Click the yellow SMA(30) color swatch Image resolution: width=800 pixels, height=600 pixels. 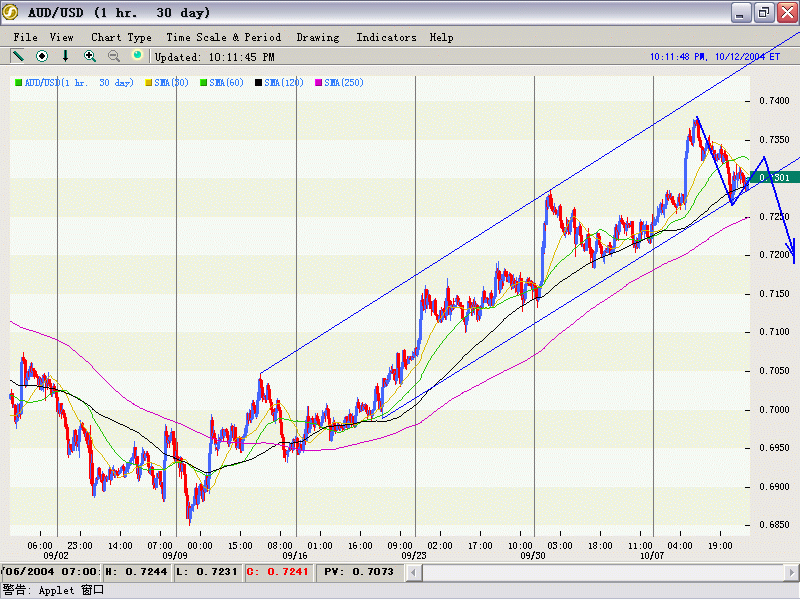(x=149, y=82)
